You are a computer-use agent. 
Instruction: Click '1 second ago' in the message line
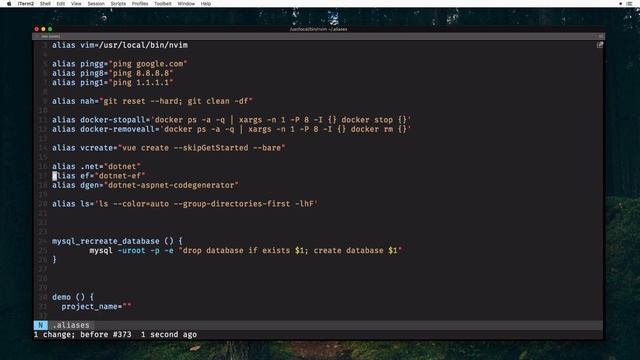pos(169,335)
